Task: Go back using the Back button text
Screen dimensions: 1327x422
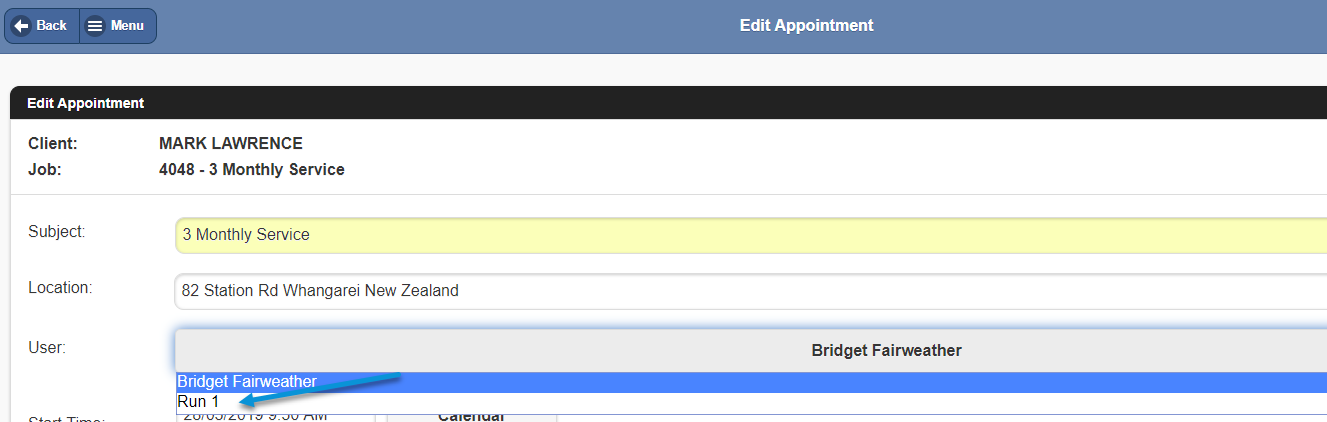Action: point(51,26)
